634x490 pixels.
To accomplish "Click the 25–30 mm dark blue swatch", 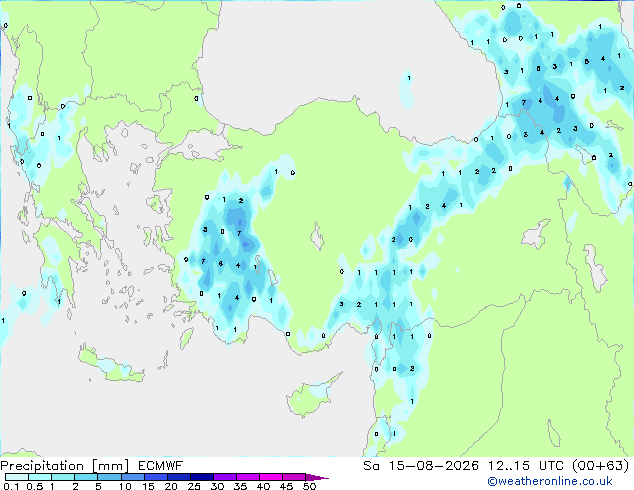I will (x=201, y=477).
